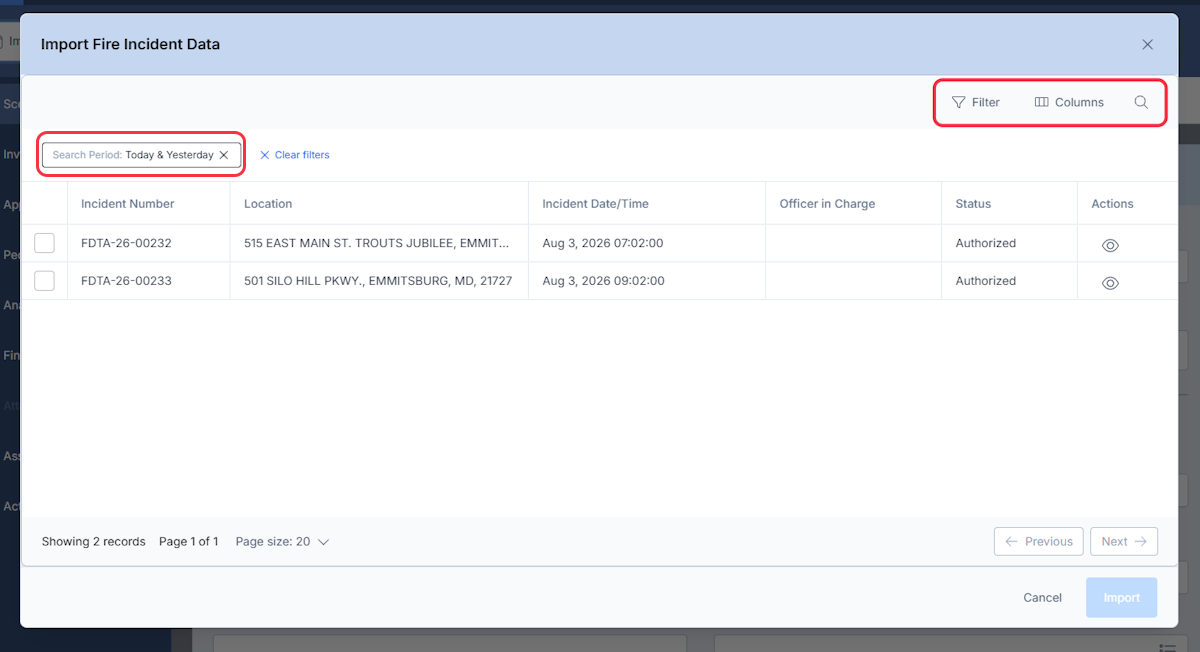Click the Cancel button

1042,597
